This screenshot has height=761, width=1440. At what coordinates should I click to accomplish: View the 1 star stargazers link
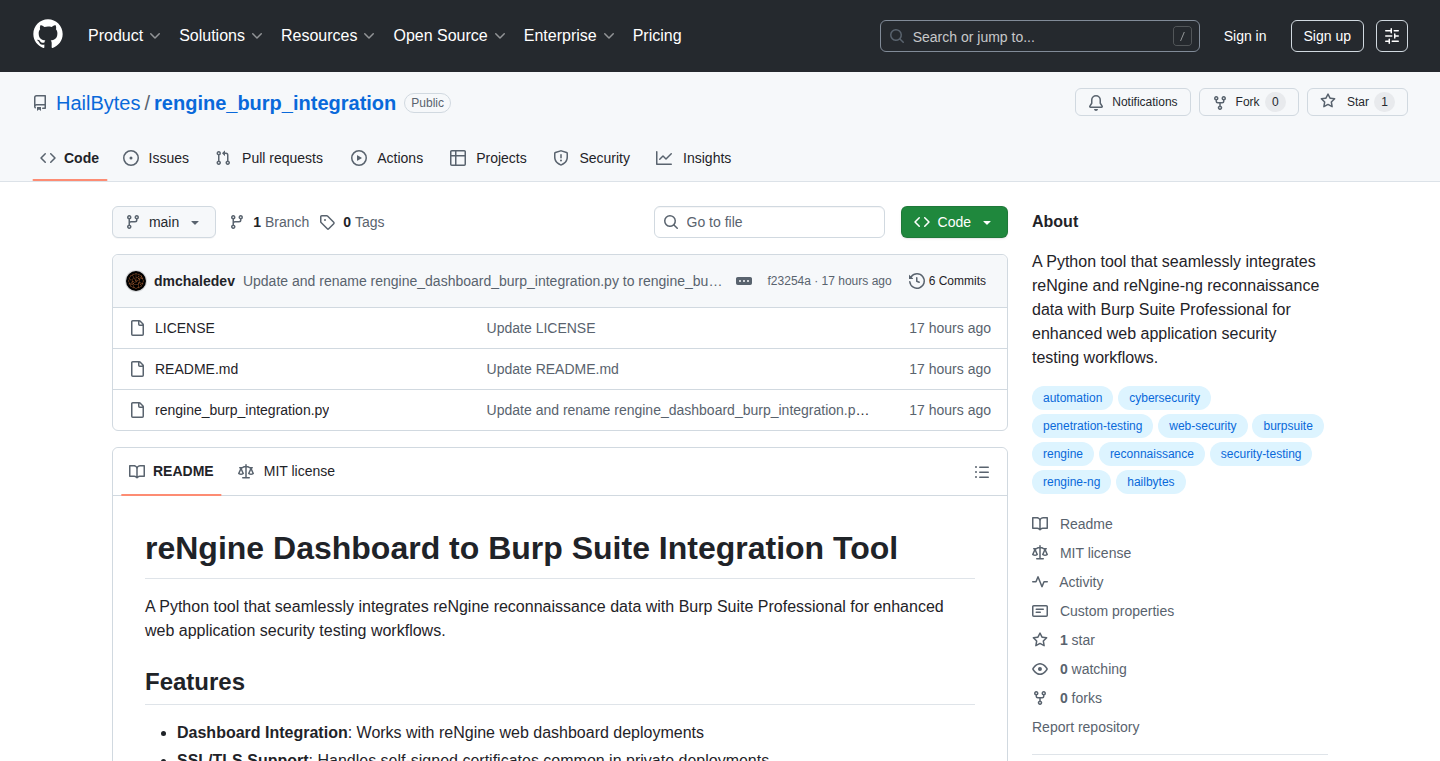pyautogui.click(x=1064, y=640)
